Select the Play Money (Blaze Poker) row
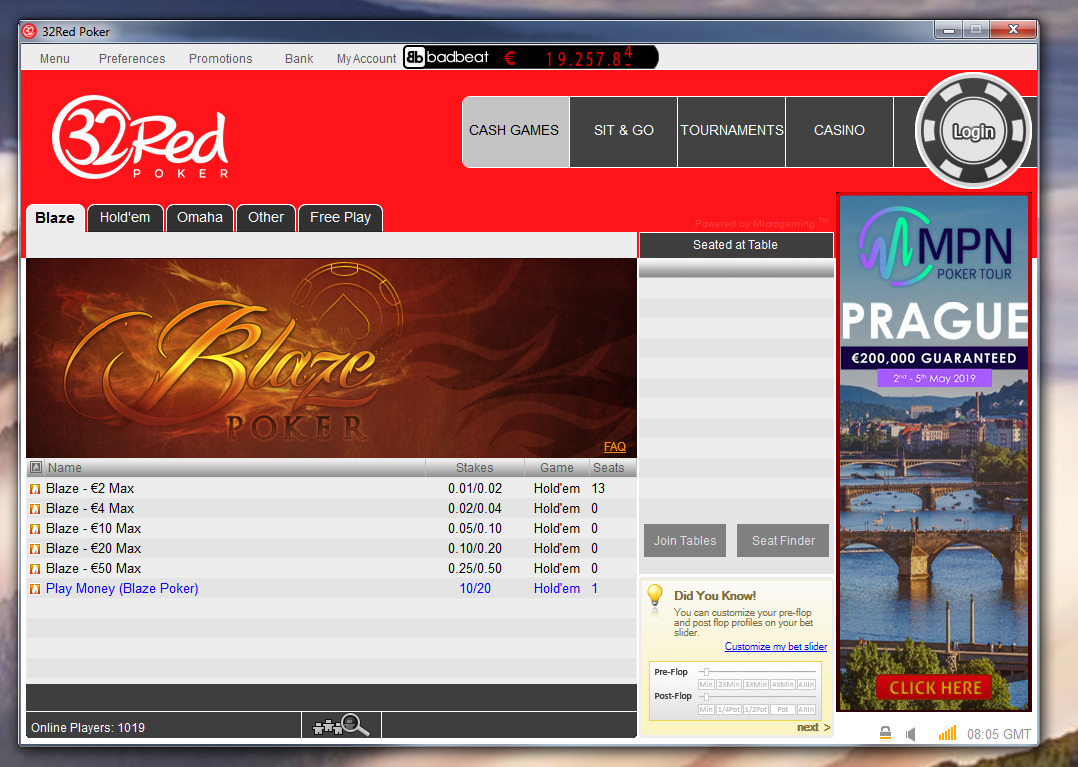 tap(331, 589)
